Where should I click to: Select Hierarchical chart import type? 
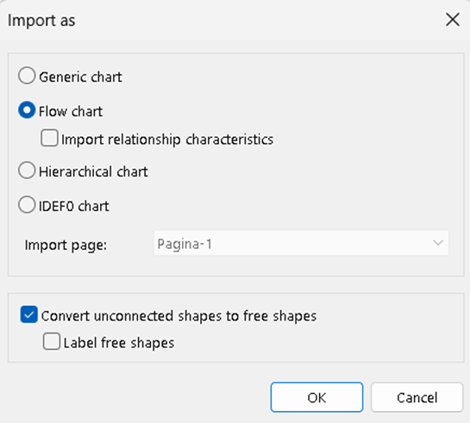[27, 170]
